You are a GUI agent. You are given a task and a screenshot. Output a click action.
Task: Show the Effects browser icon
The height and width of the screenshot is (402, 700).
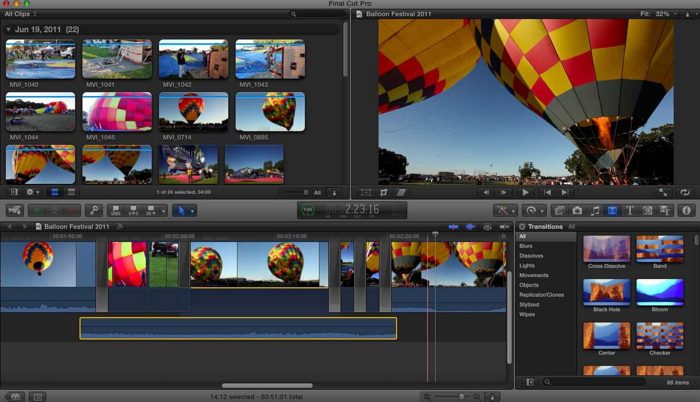559,210
